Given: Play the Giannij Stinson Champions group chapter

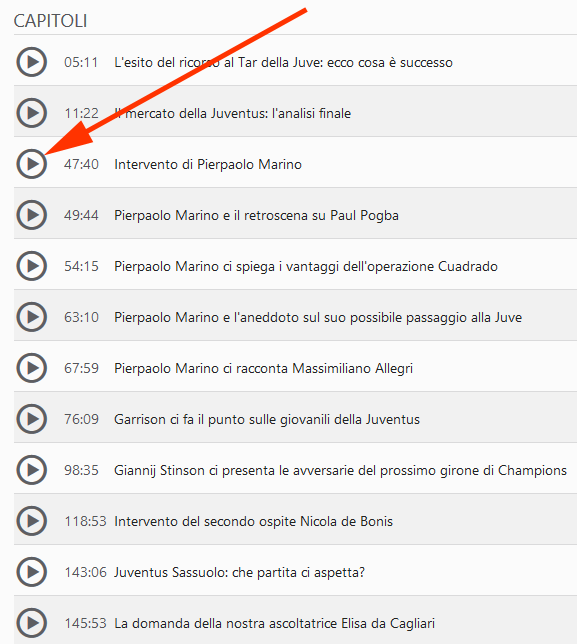Looking at the screenshot, I should [31, 470].
